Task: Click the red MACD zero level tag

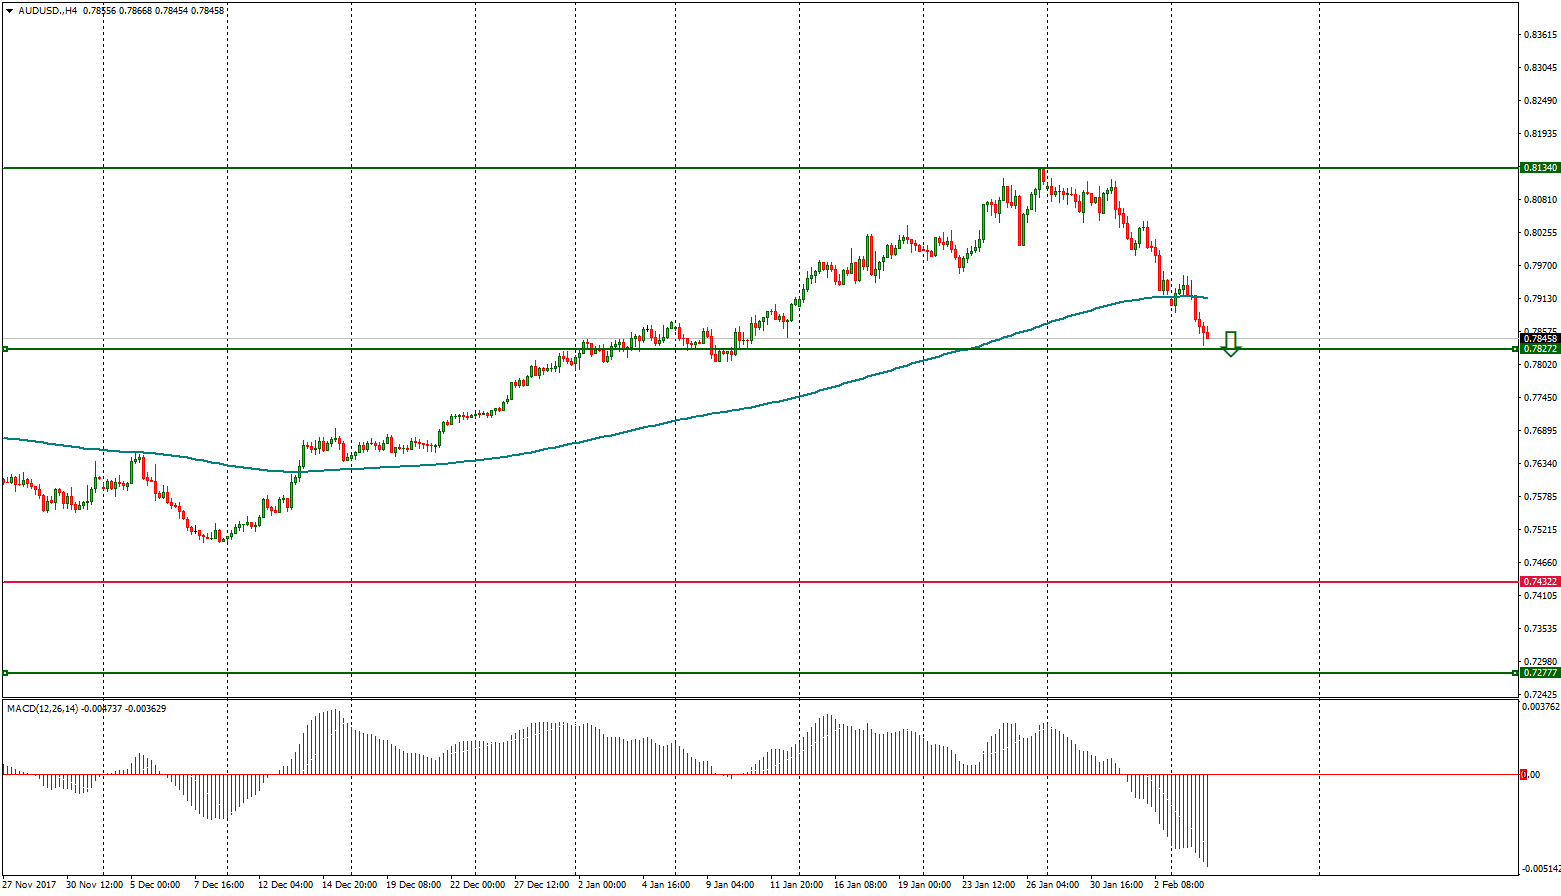Action: pos(1523,775)
